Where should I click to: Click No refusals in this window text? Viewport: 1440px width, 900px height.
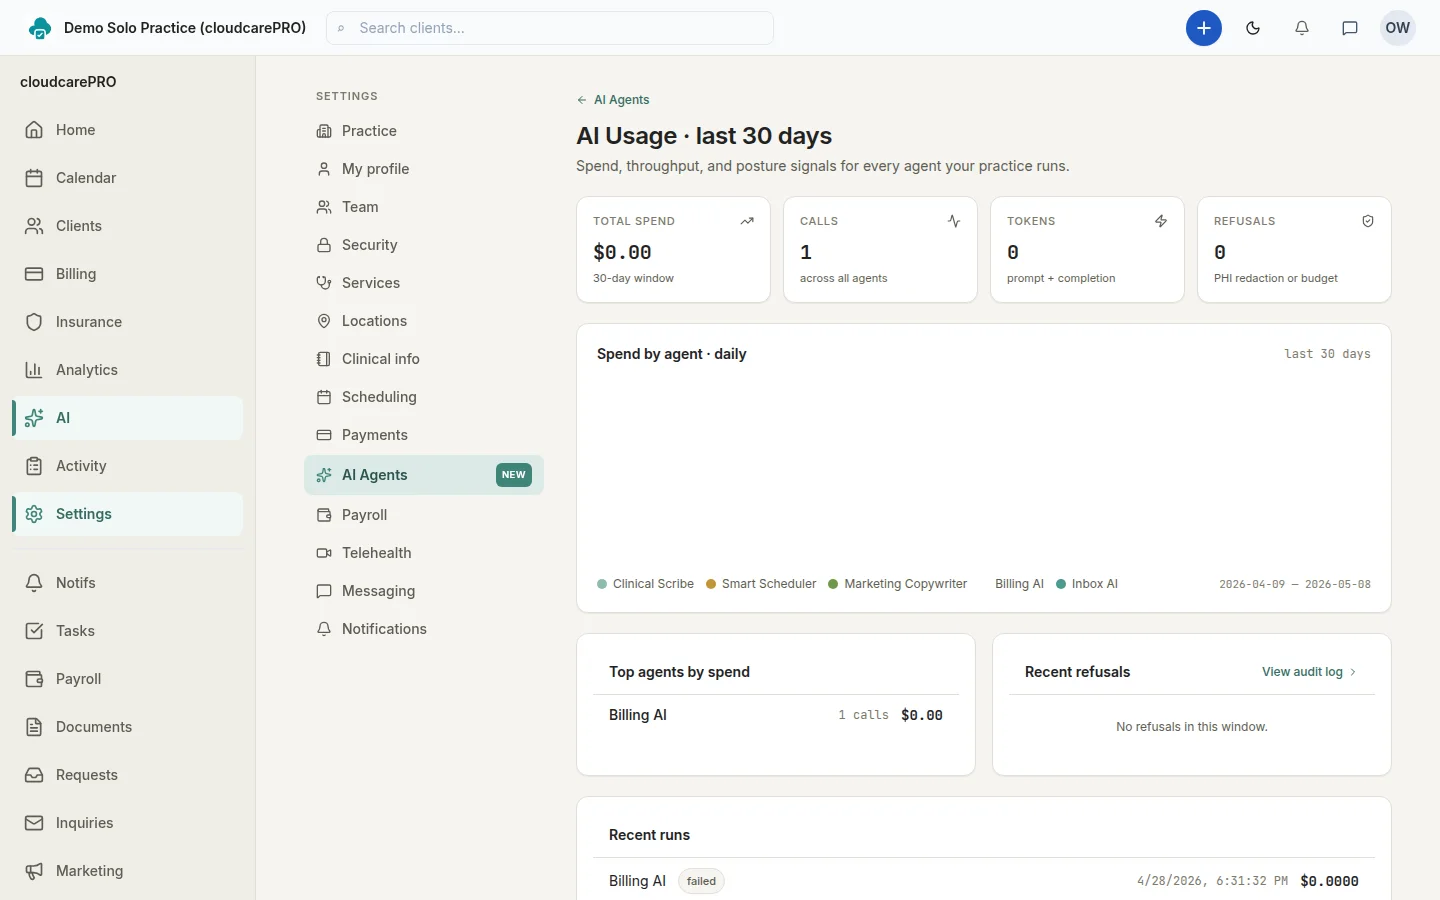coord(1192,727)
